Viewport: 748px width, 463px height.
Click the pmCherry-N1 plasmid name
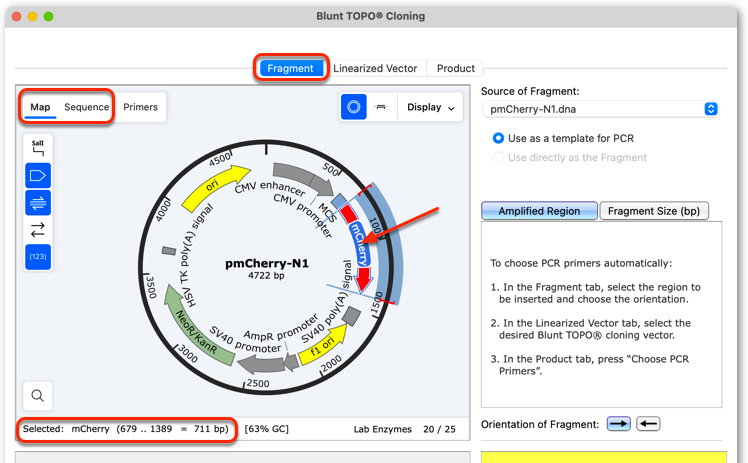pyautogui.click(x=267, y=263)
